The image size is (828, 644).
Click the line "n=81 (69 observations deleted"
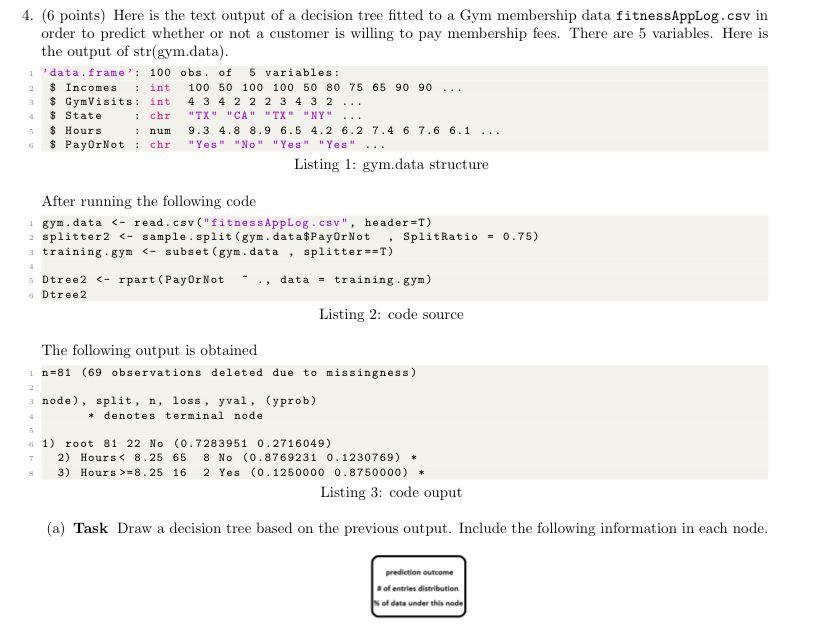point(229,373)
